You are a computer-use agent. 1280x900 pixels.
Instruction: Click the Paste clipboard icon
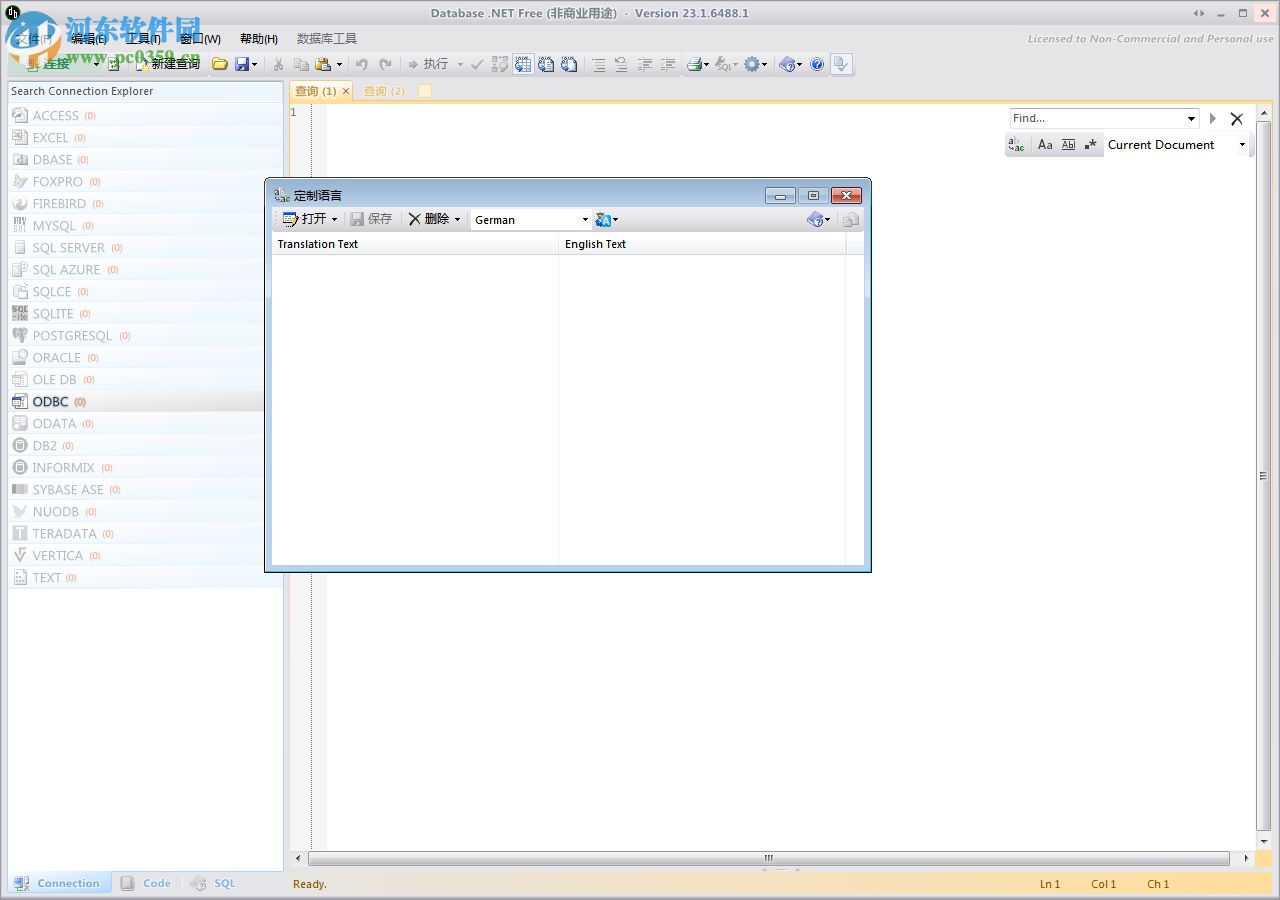click(323, 64)
